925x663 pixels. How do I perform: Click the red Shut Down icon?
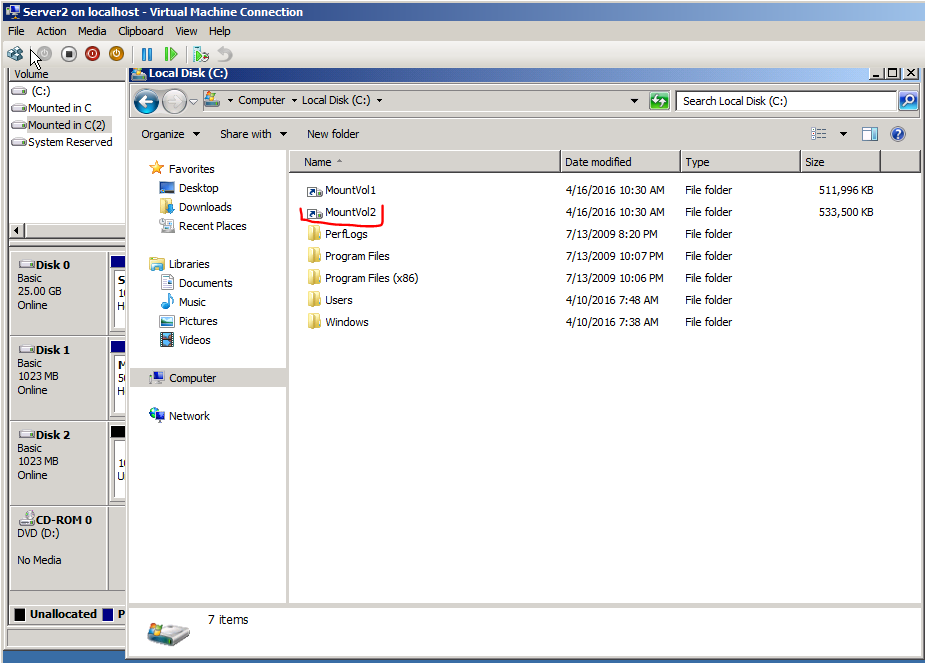93,54
